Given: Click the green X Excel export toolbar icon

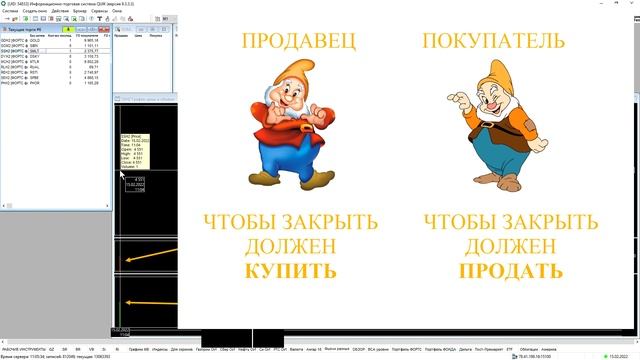Looking at the screenshot, I should 74,19.
